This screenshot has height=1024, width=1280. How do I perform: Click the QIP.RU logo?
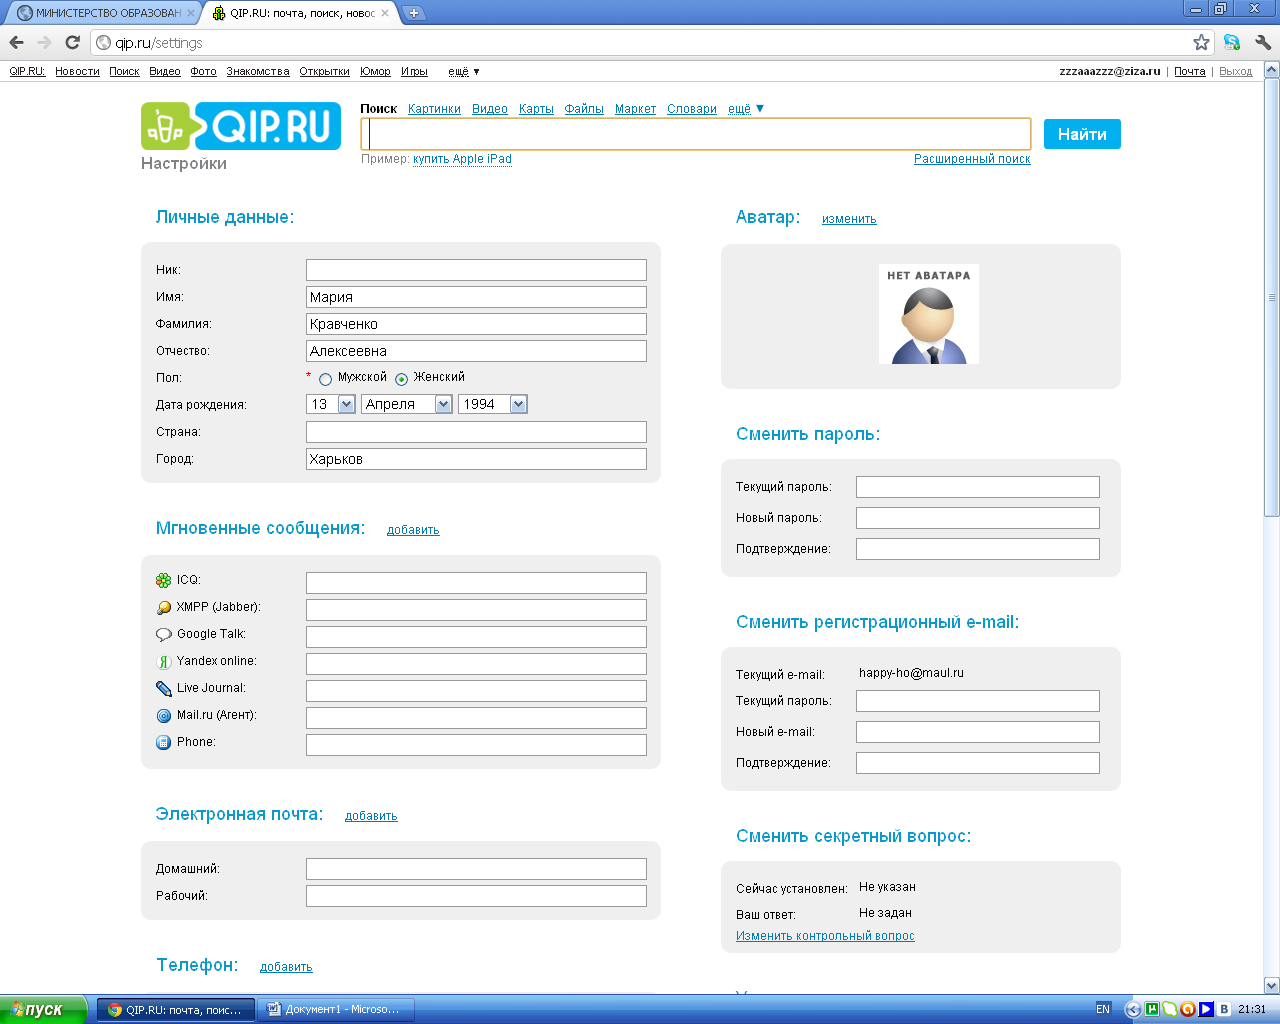tap(241, 126)
